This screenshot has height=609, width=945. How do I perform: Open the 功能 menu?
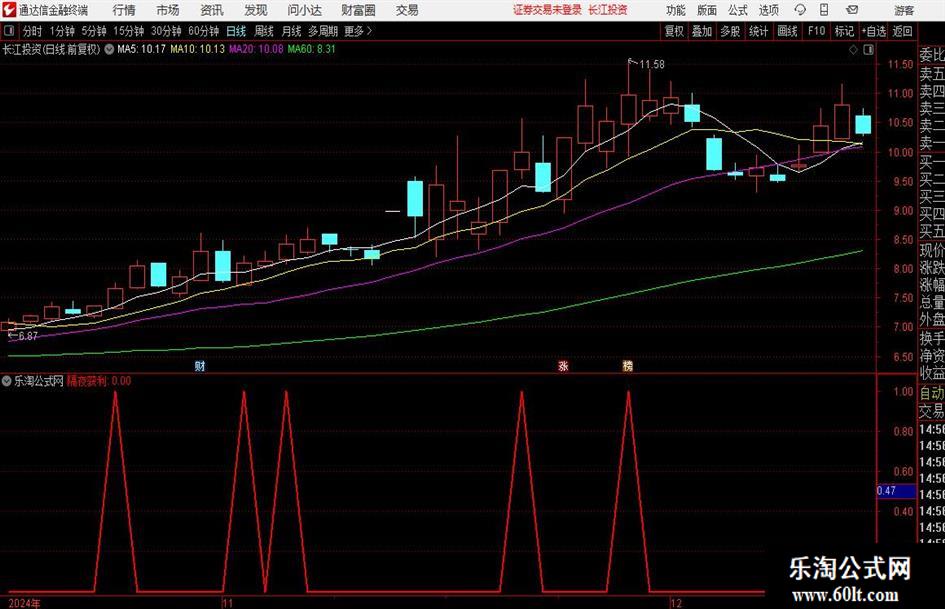coord(676,10)
